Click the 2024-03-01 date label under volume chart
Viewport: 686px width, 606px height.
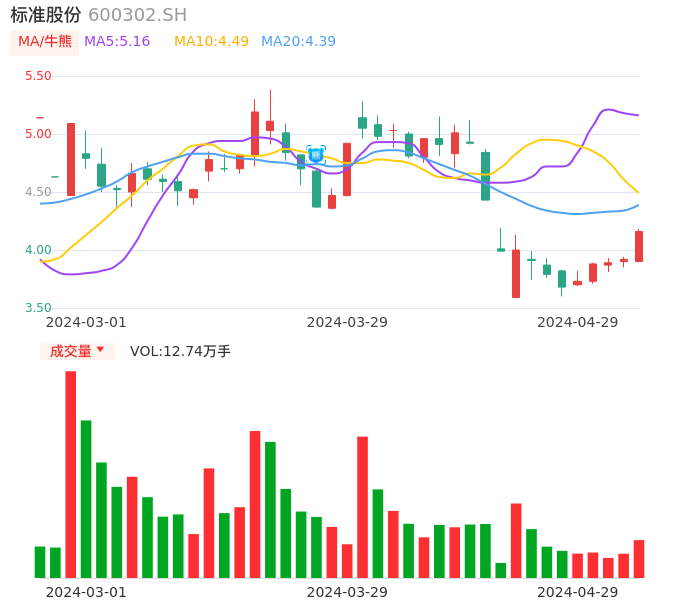point(86,592)
